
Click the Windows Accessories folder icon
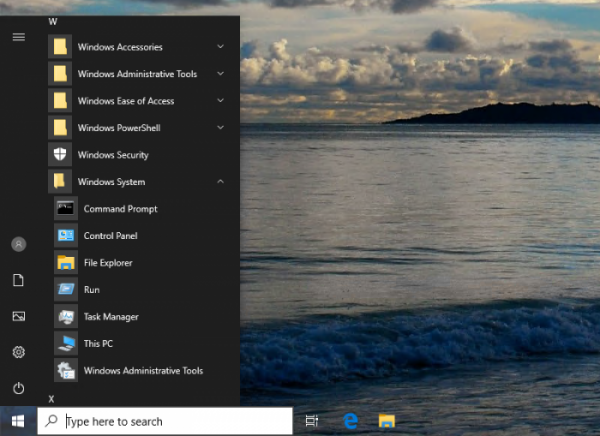pos(60,47)
